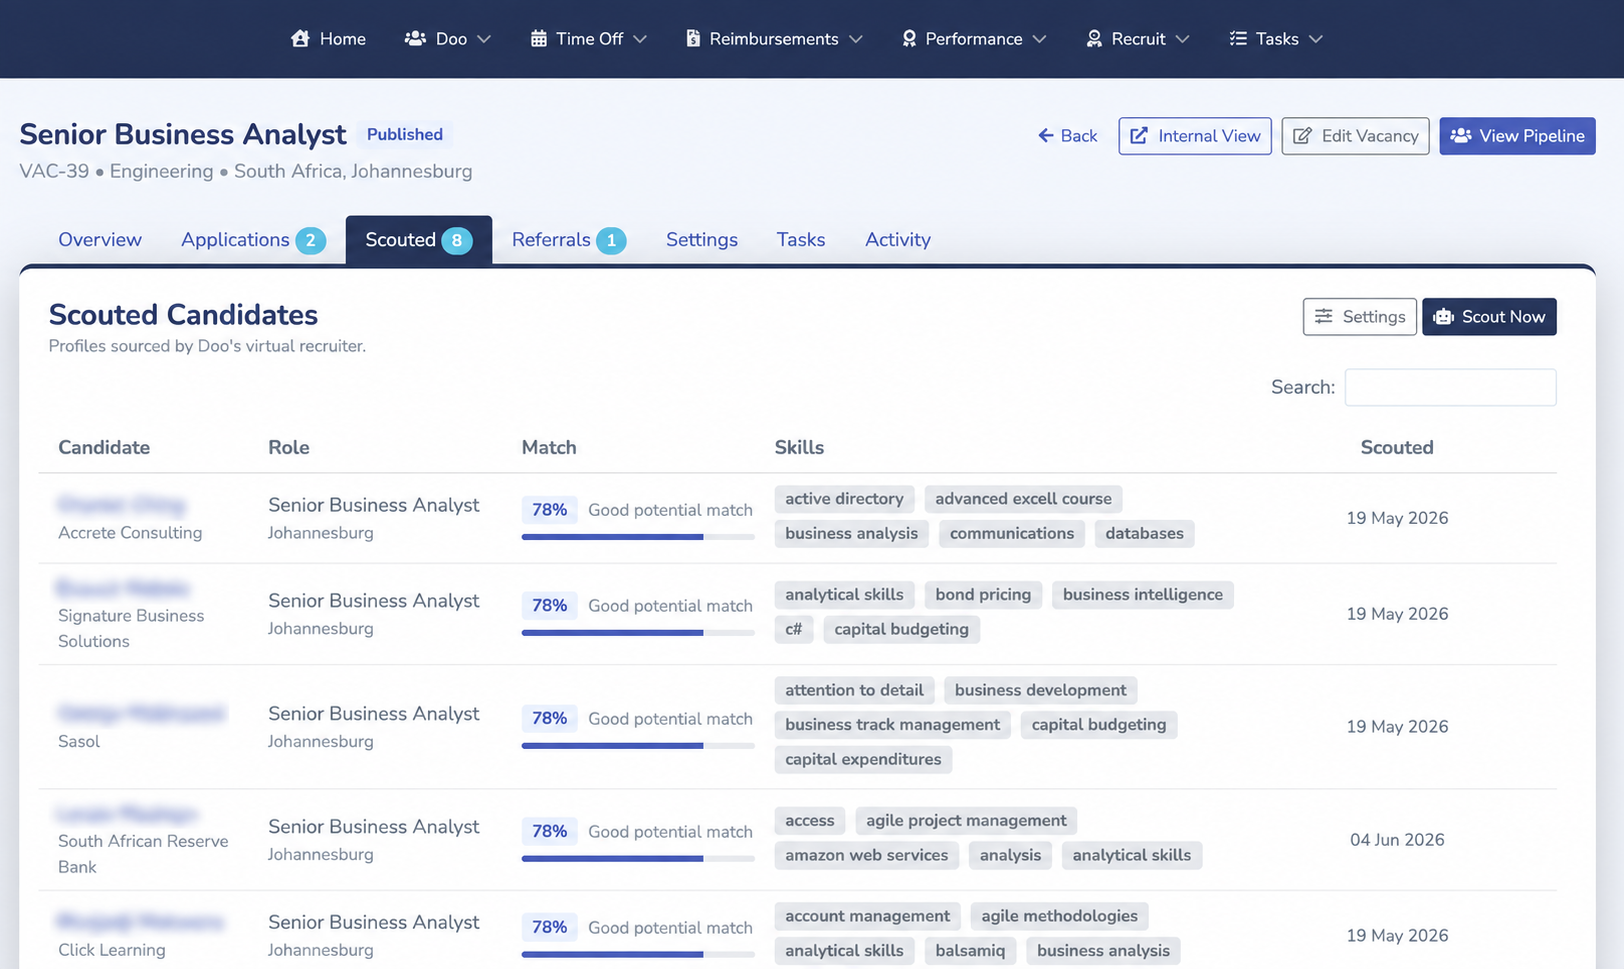Click the 'attention to detail' skill tag
This screenshot has width=1624, height=969.
(854, 691)
